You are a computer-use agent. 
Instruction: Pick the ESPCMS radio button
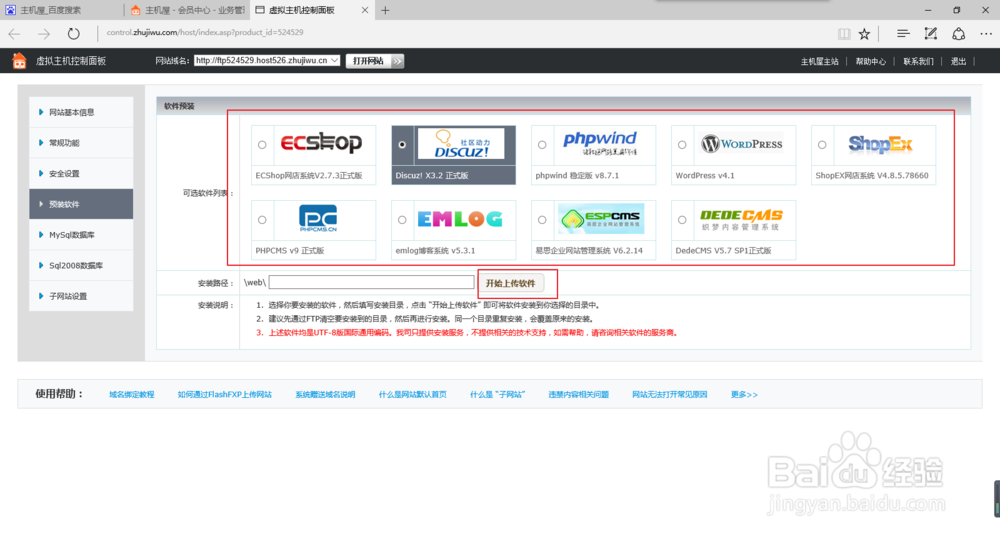(542, 220)
